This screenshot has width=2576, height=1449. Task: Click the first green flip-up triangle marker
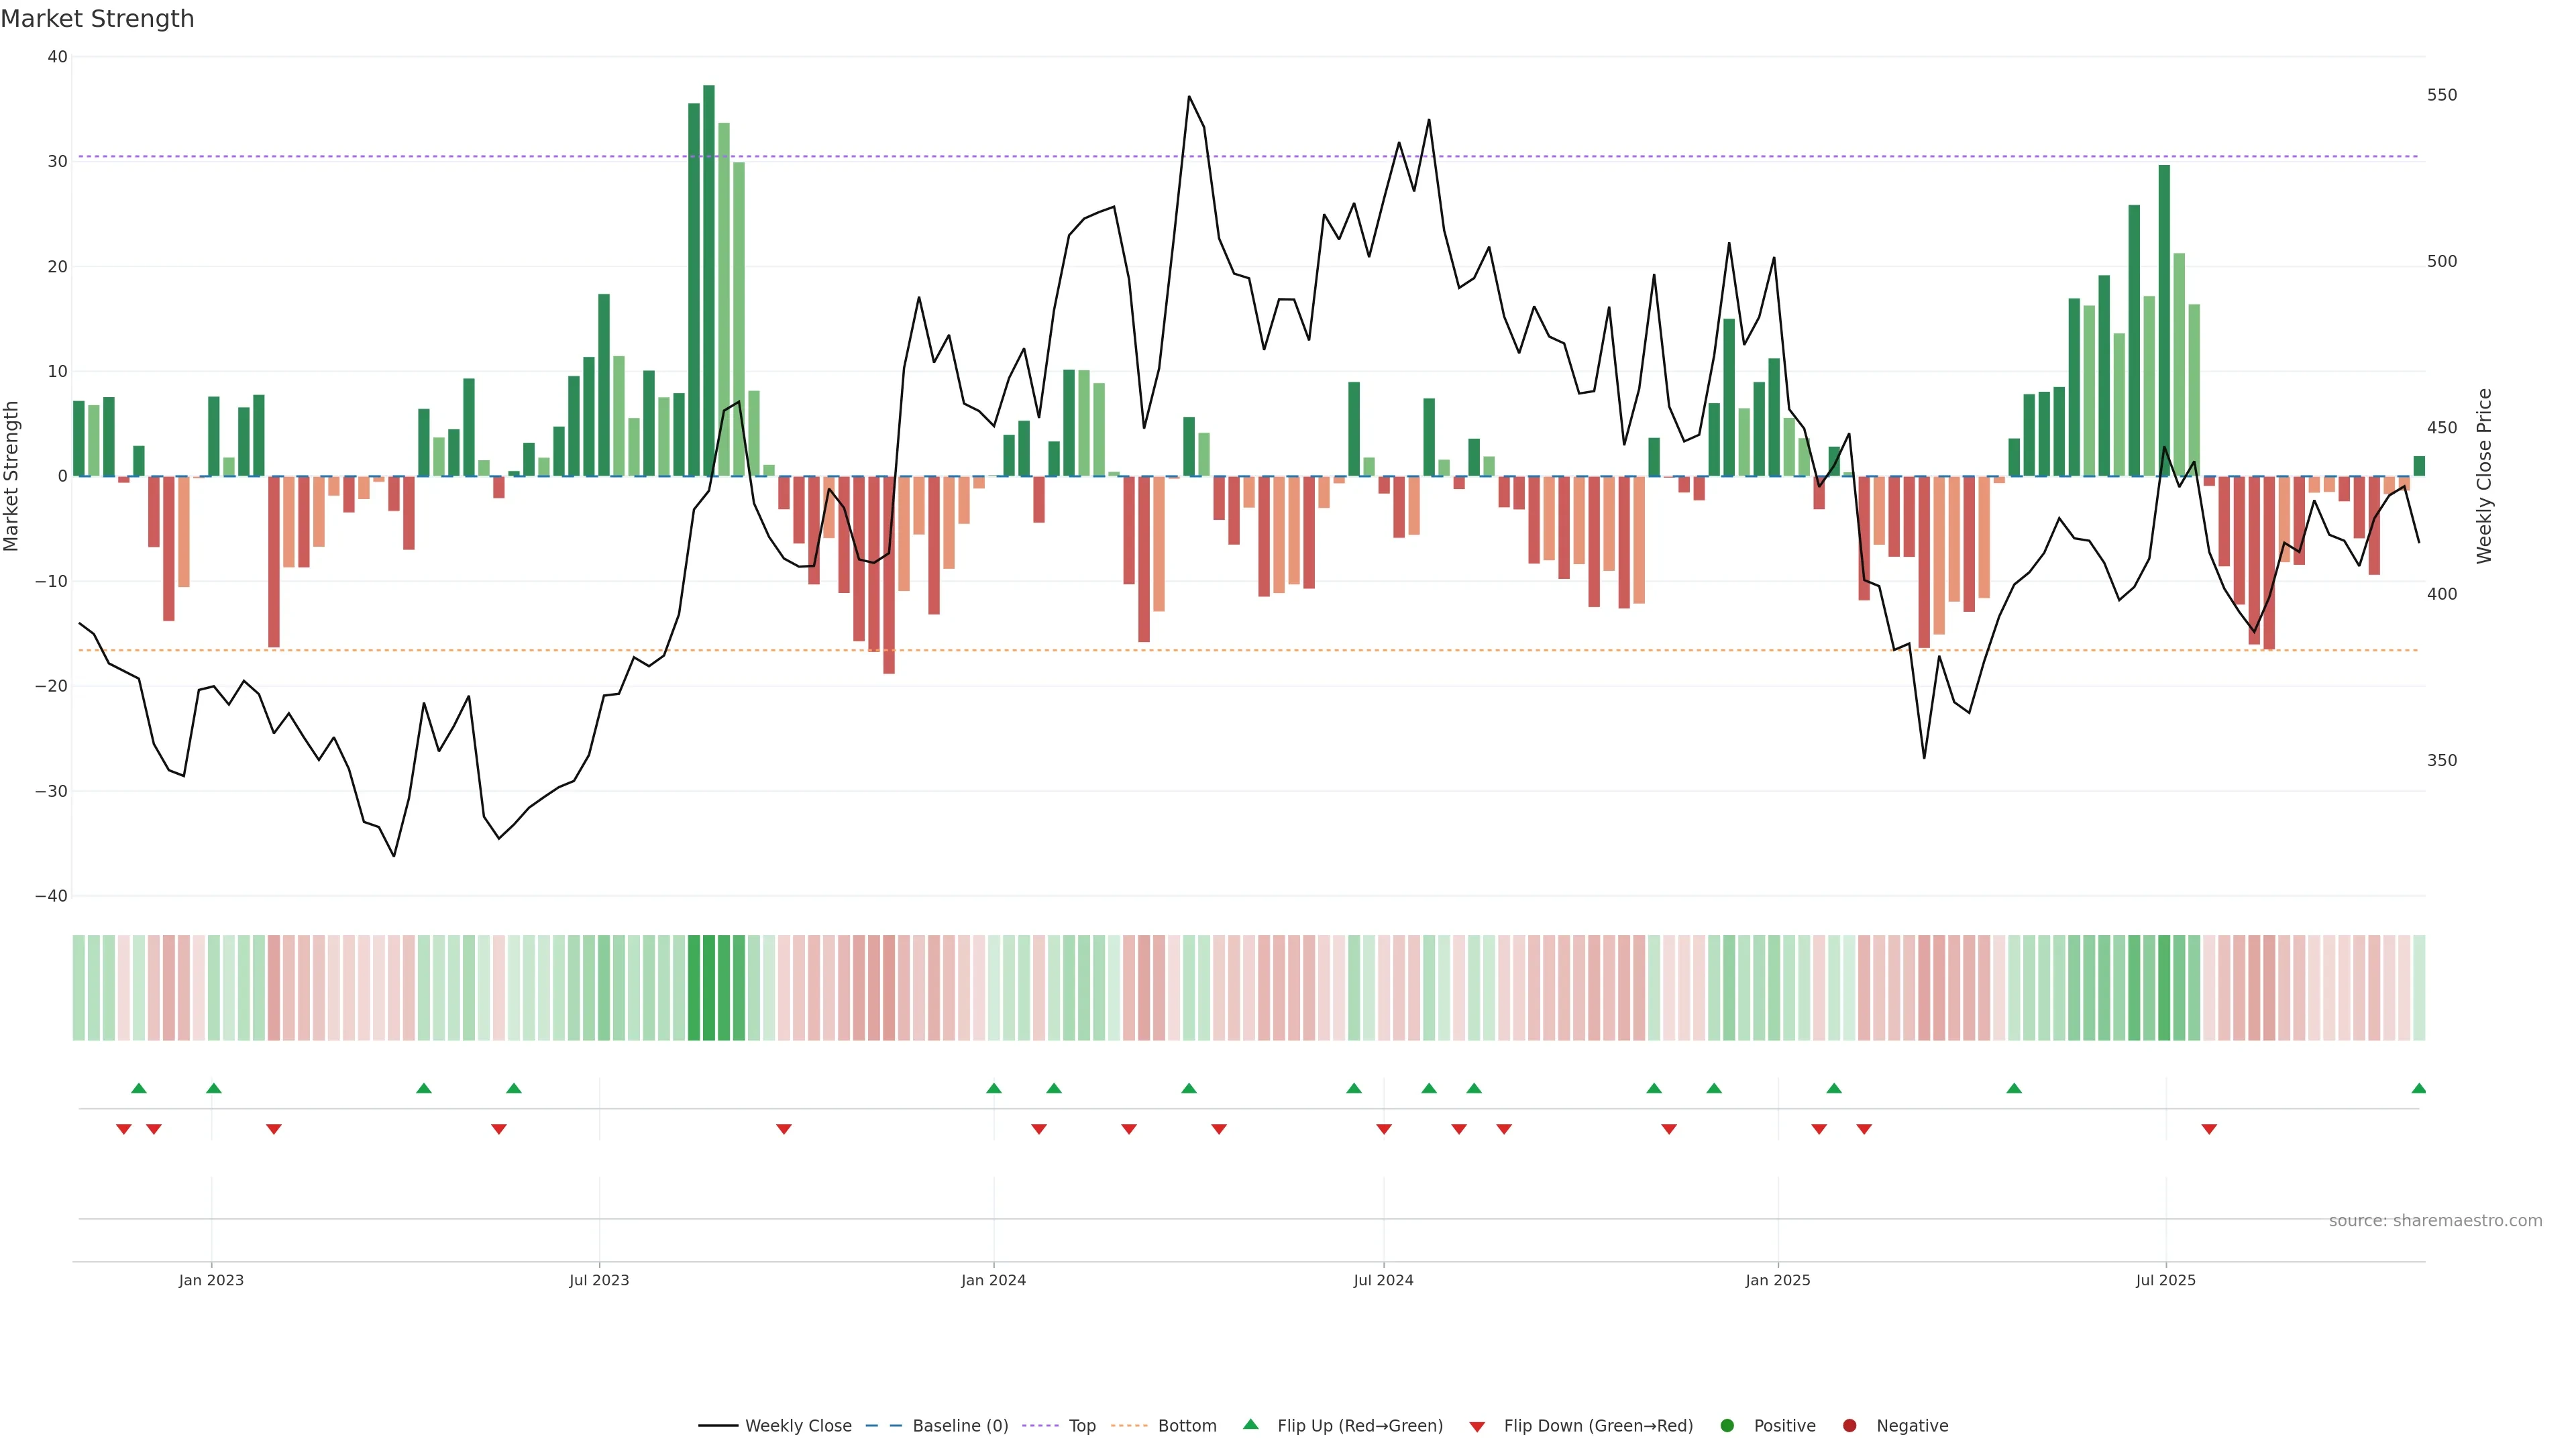139,1088
